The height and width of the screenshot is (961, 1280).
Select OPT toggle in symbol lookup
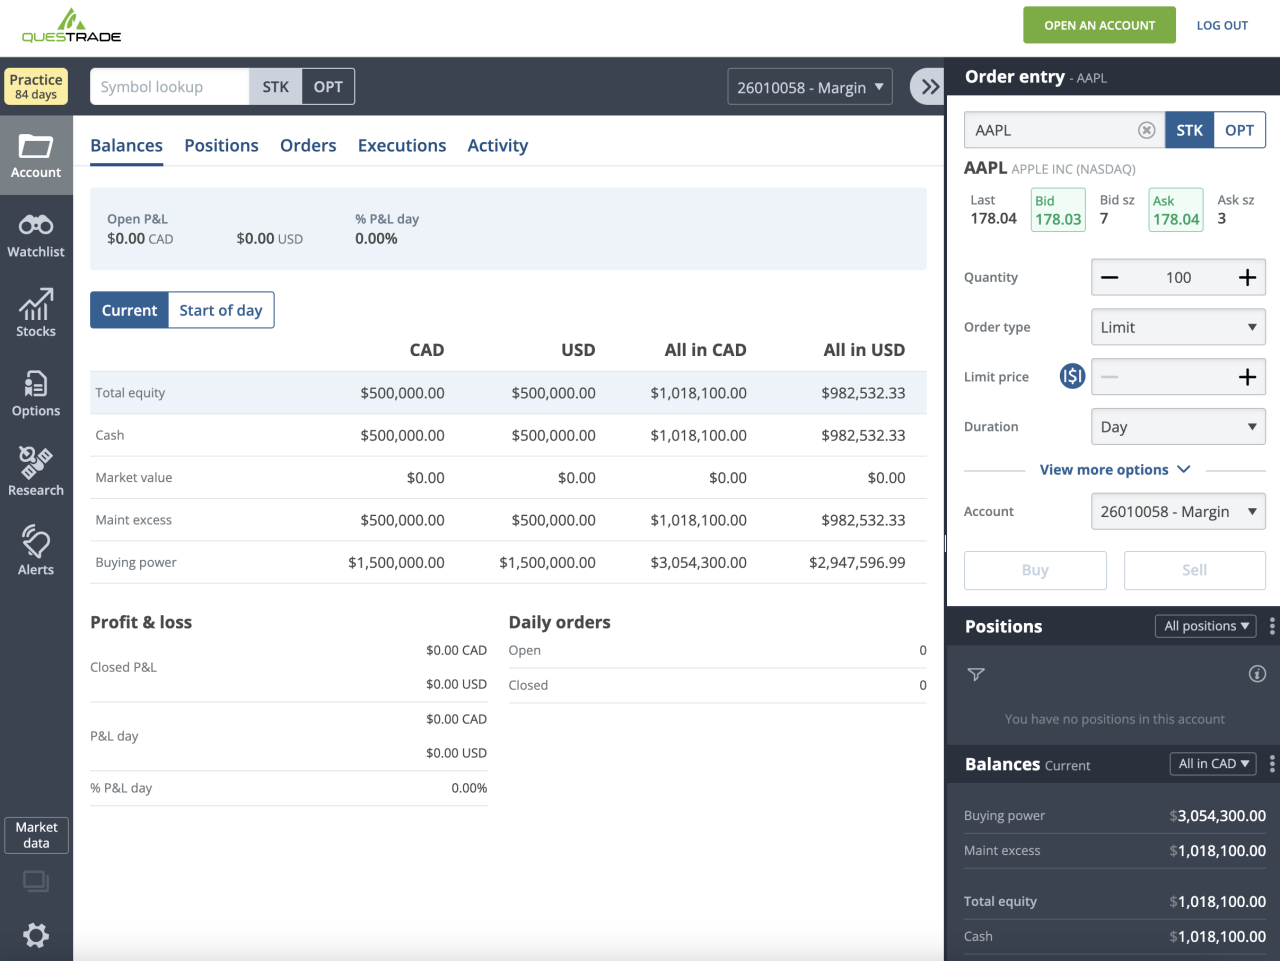pyautogui.click(x=328, y=87)
